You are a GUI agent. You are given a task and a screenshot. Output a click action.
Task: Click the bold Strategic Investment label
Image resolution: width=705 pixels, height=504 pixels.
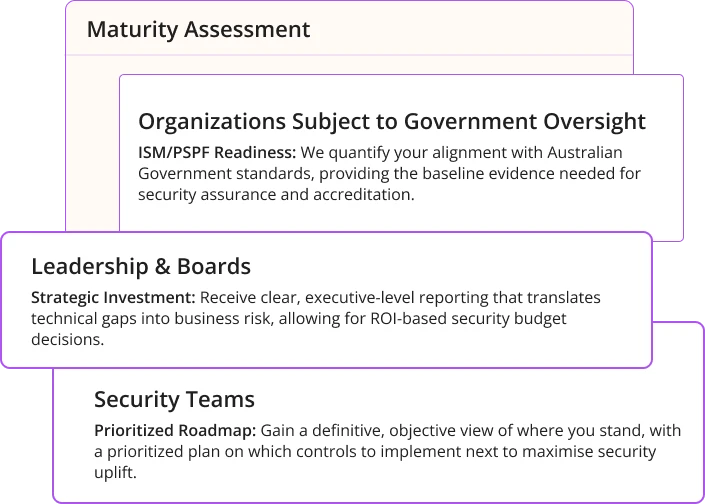pyautogui.click(x=113, y=298)
